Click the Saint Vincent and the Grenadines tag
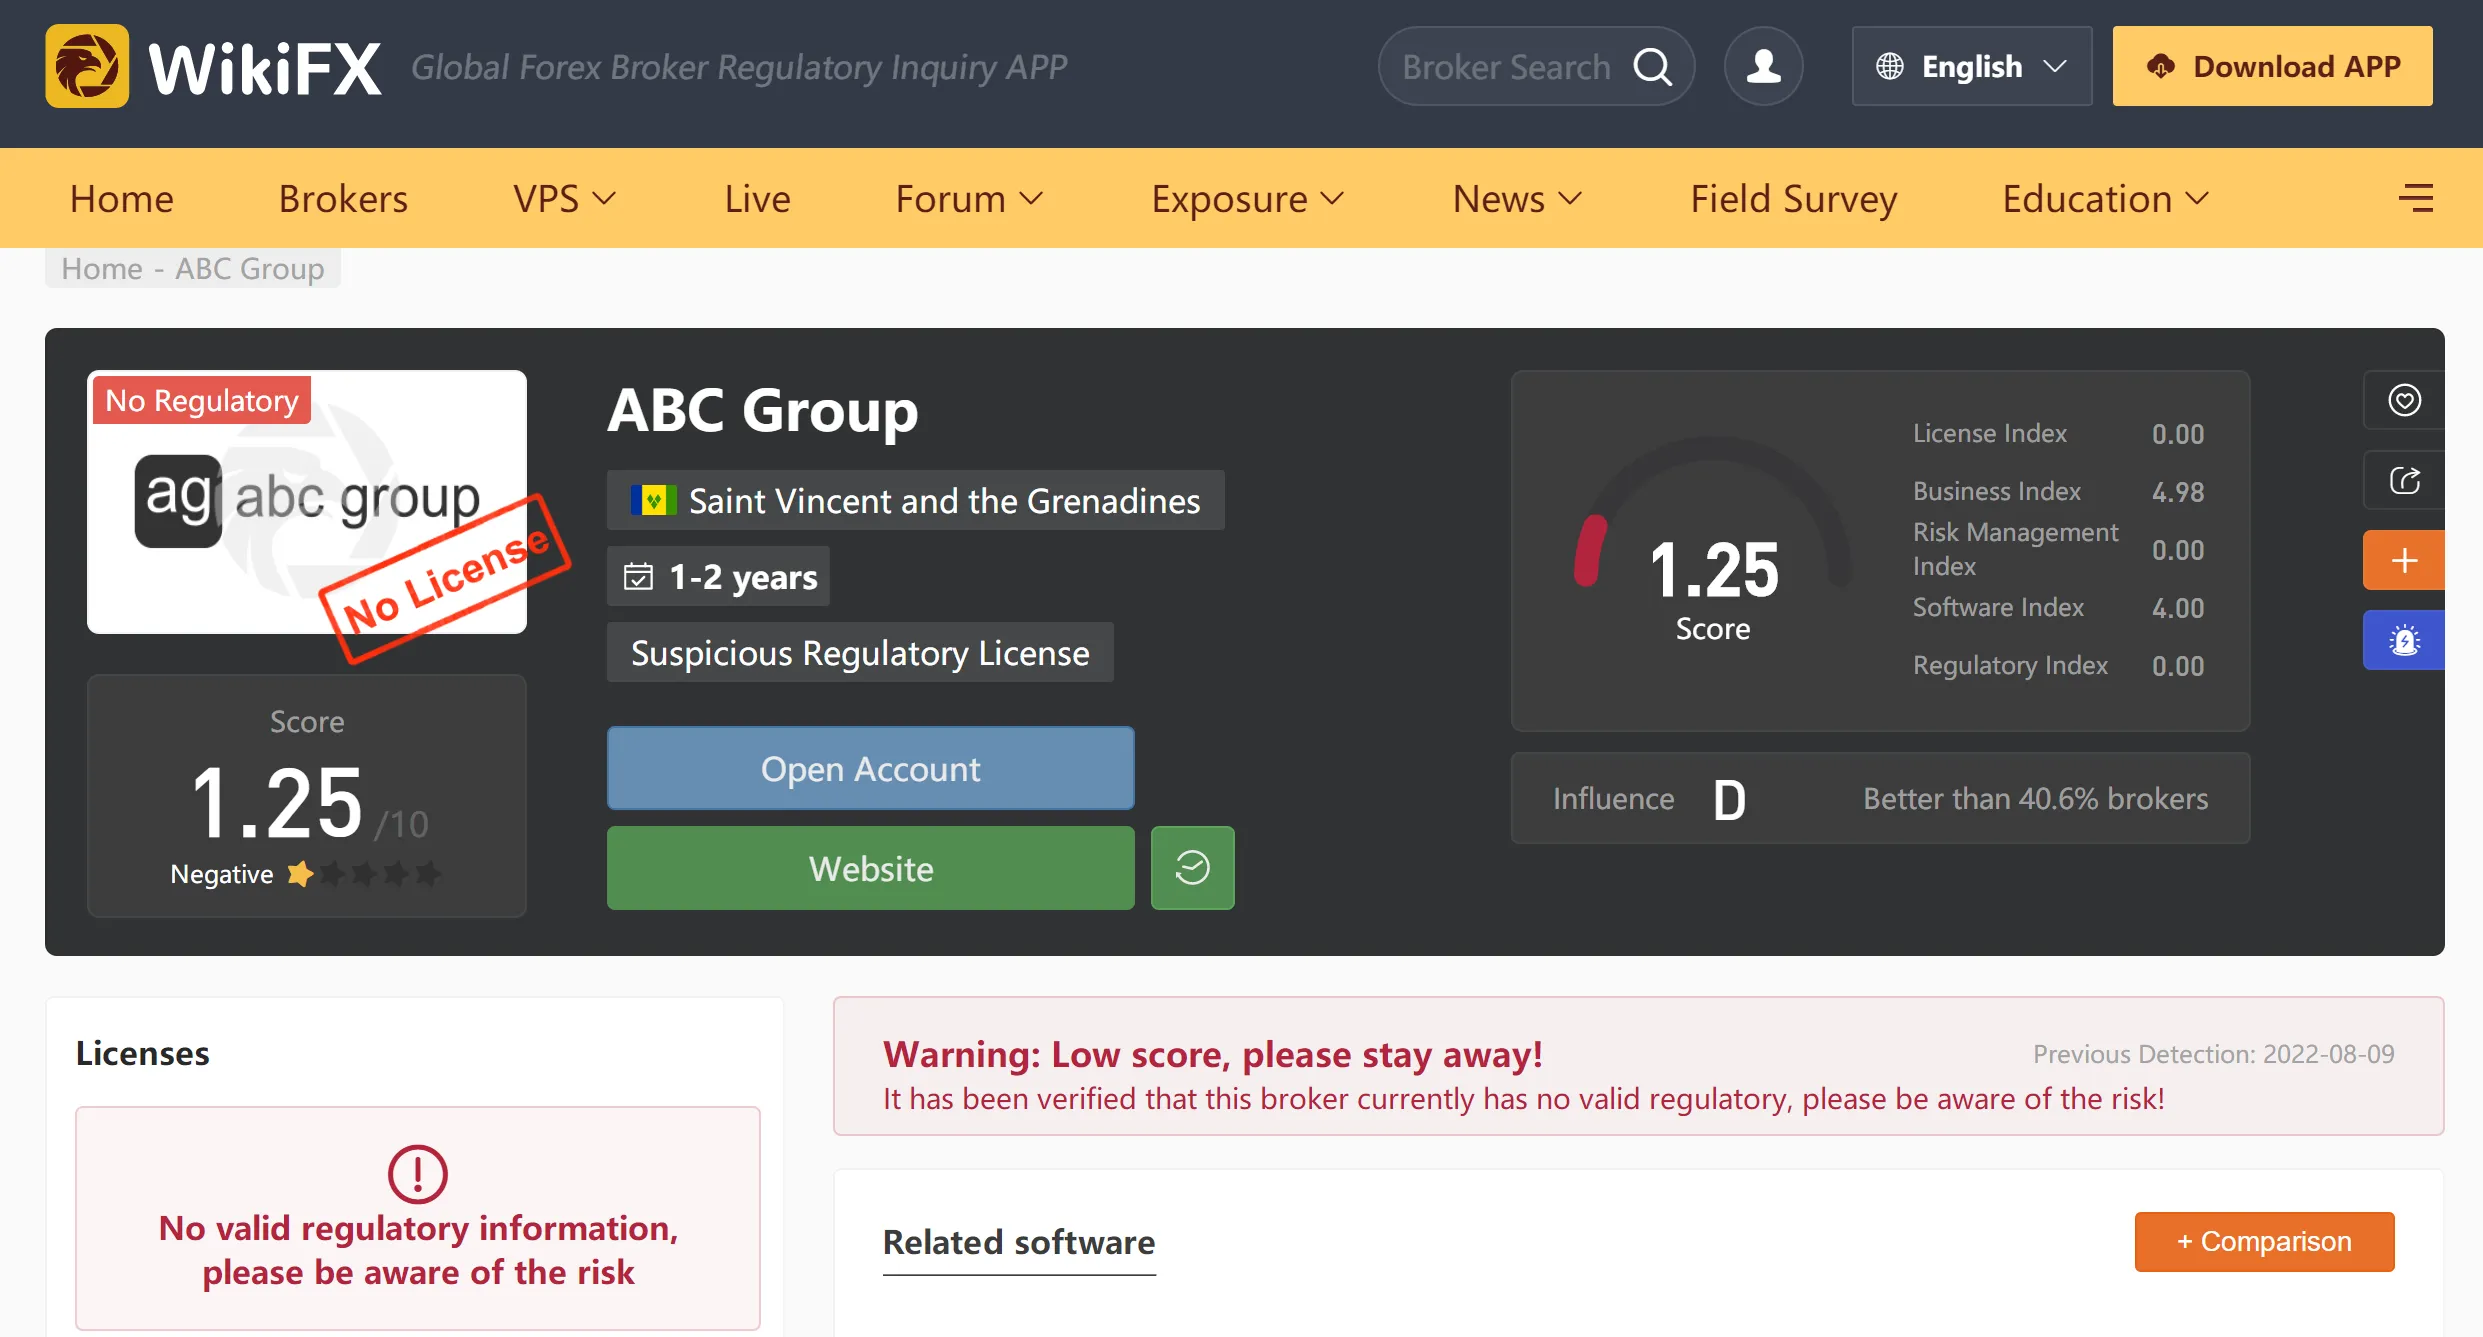The height and width of the screenshot is (1337, 2483). (915, 500)
